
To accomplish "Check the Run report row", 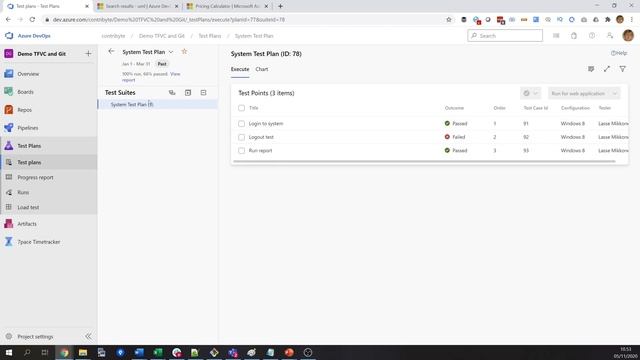I will (x=241, y=151).
